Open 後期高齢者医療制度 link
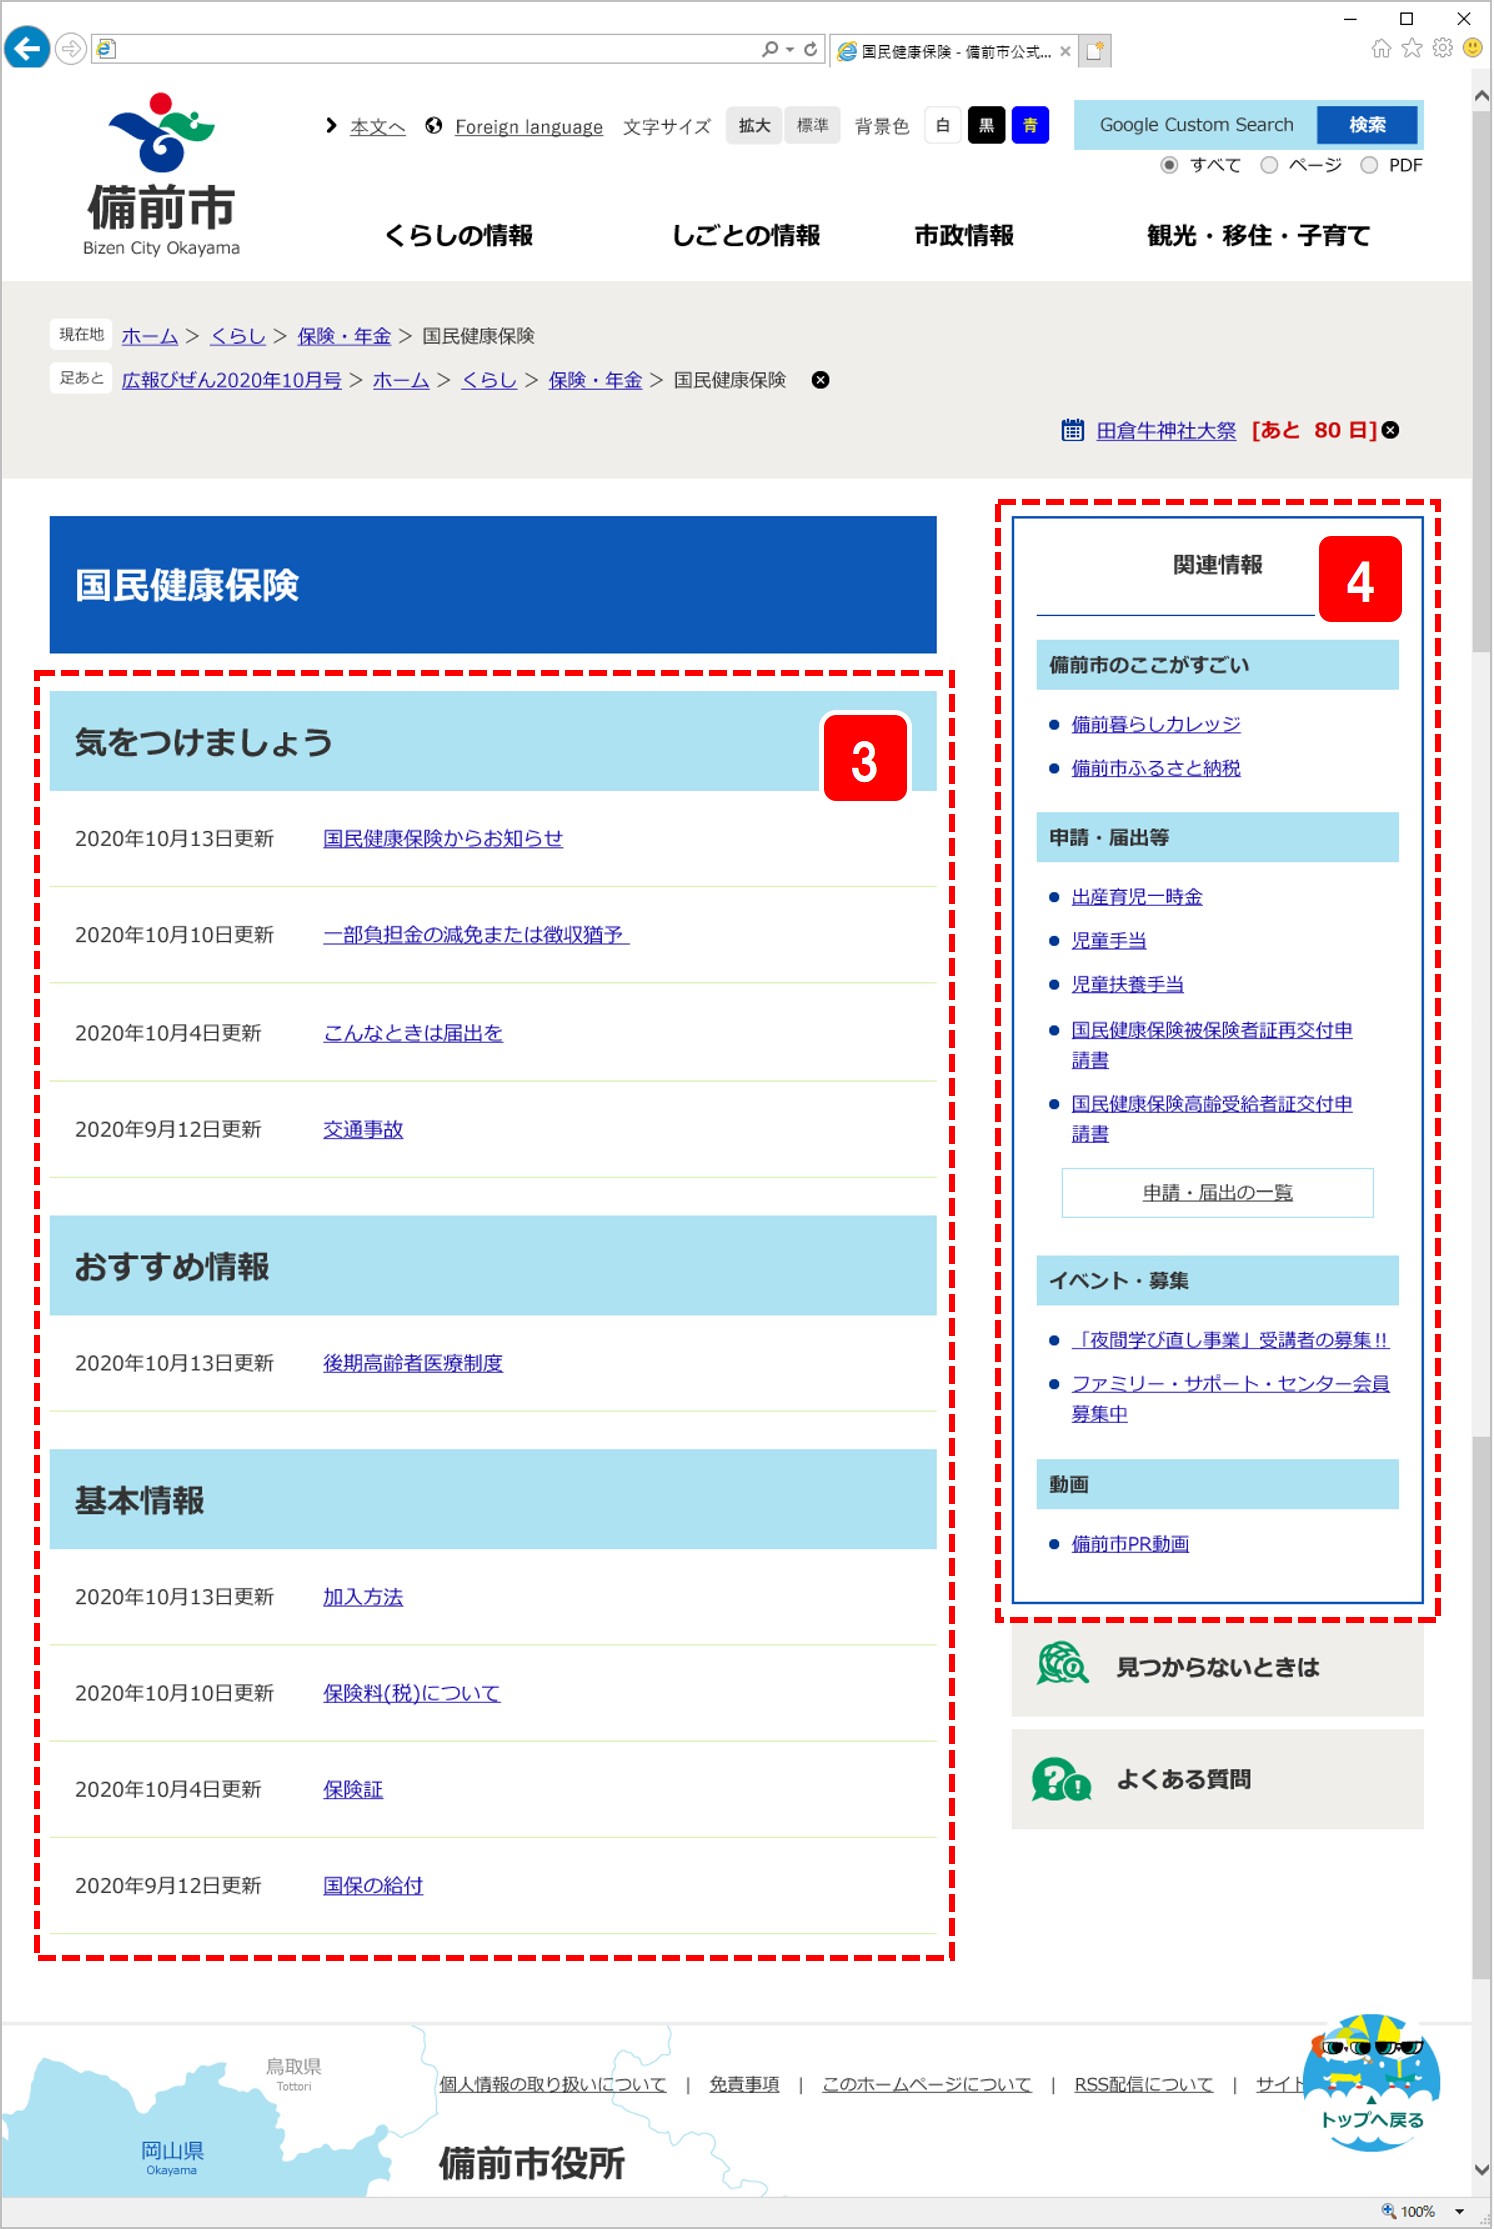This screenshot has width=1494, height=2229. (413, 1363)
